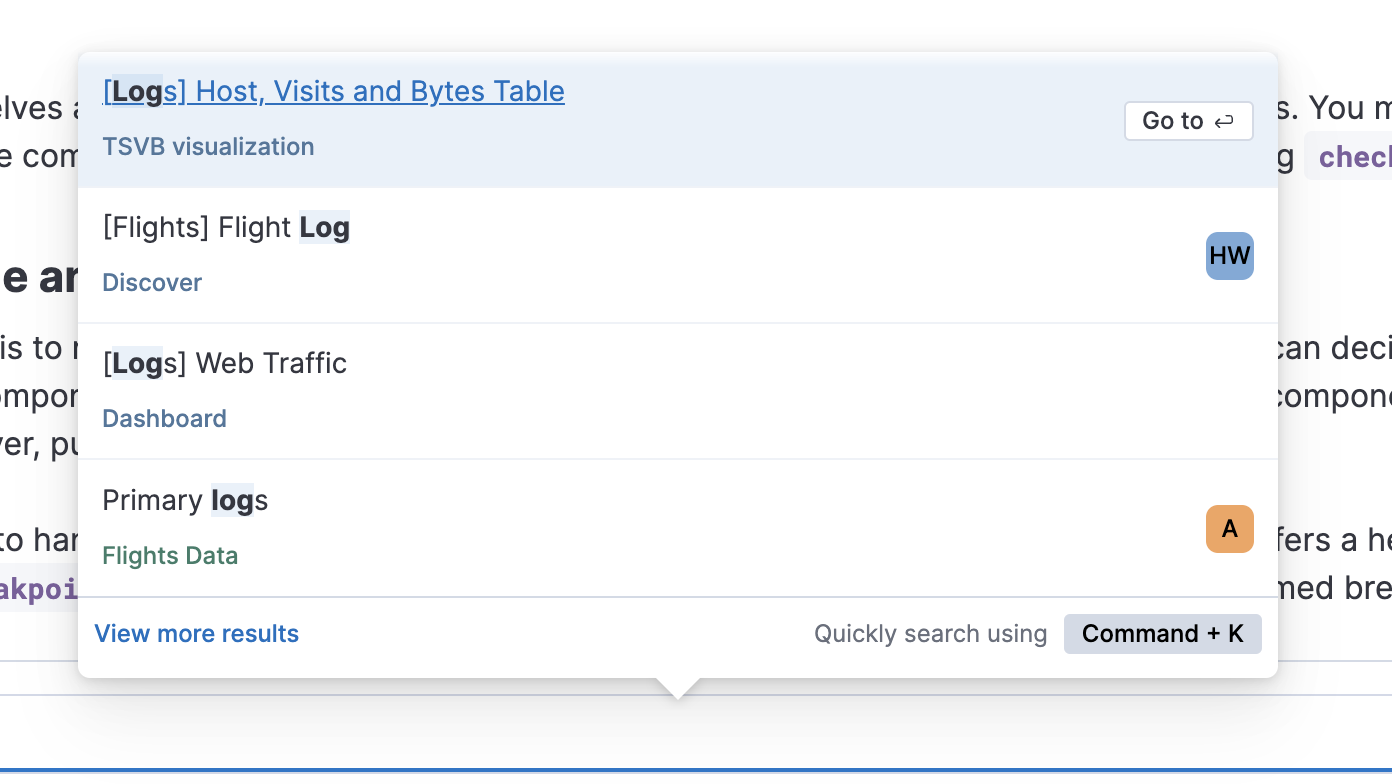
Task: Open the "View more results" link
Action: (x=197, y=634)
